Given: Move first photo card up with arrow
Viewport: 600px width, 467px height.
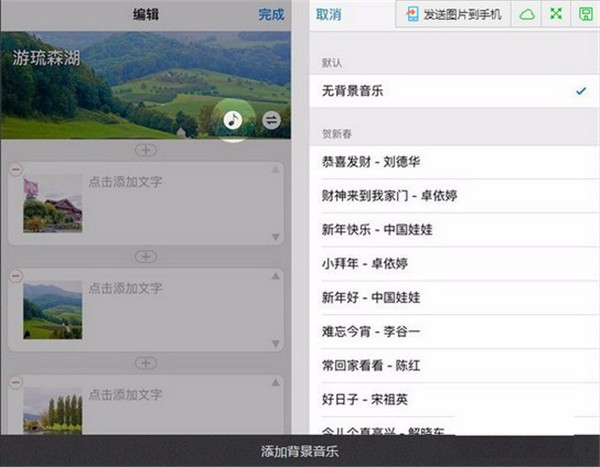Looking at the screenshot, I should tap(276, 171).
